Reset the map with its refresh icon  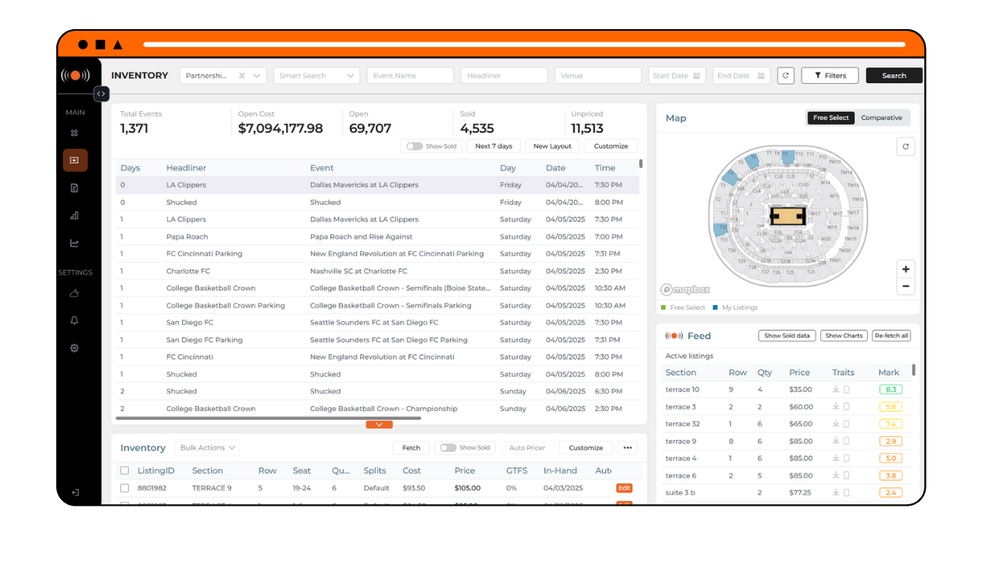point(906,147)
